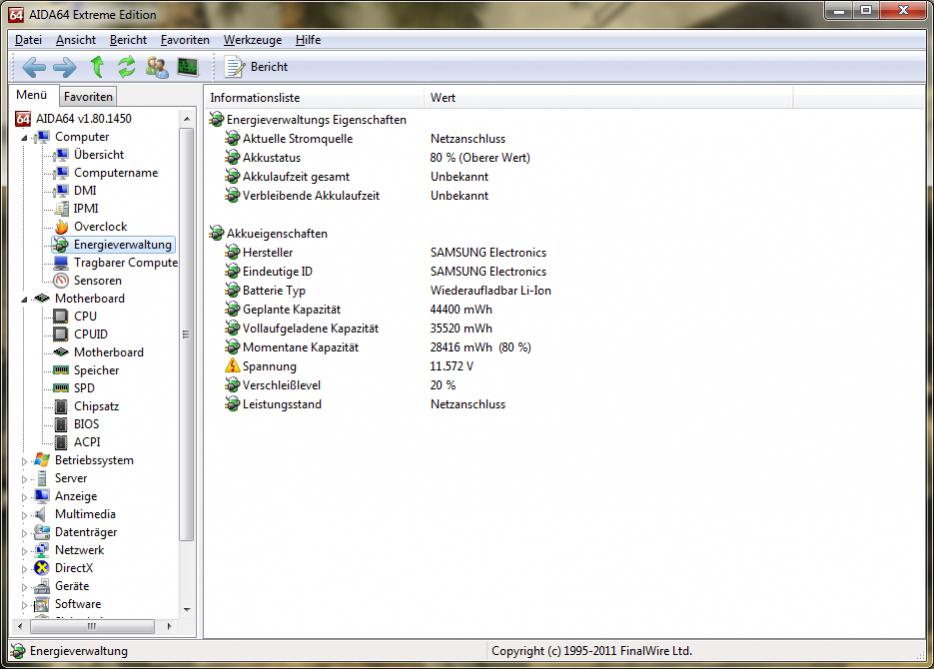934x669 pixels.
Task: Click the Betriebssystem Windows flag icon
Action: point(42,460)
